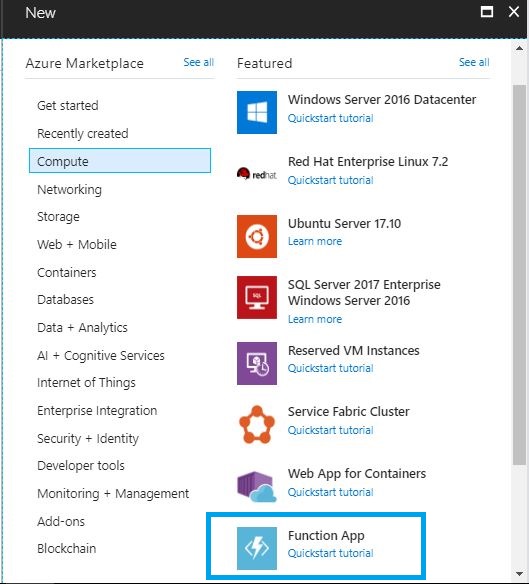
Task: Open Red Hat Quickstart tutorial link
Action: click(330, 180)
